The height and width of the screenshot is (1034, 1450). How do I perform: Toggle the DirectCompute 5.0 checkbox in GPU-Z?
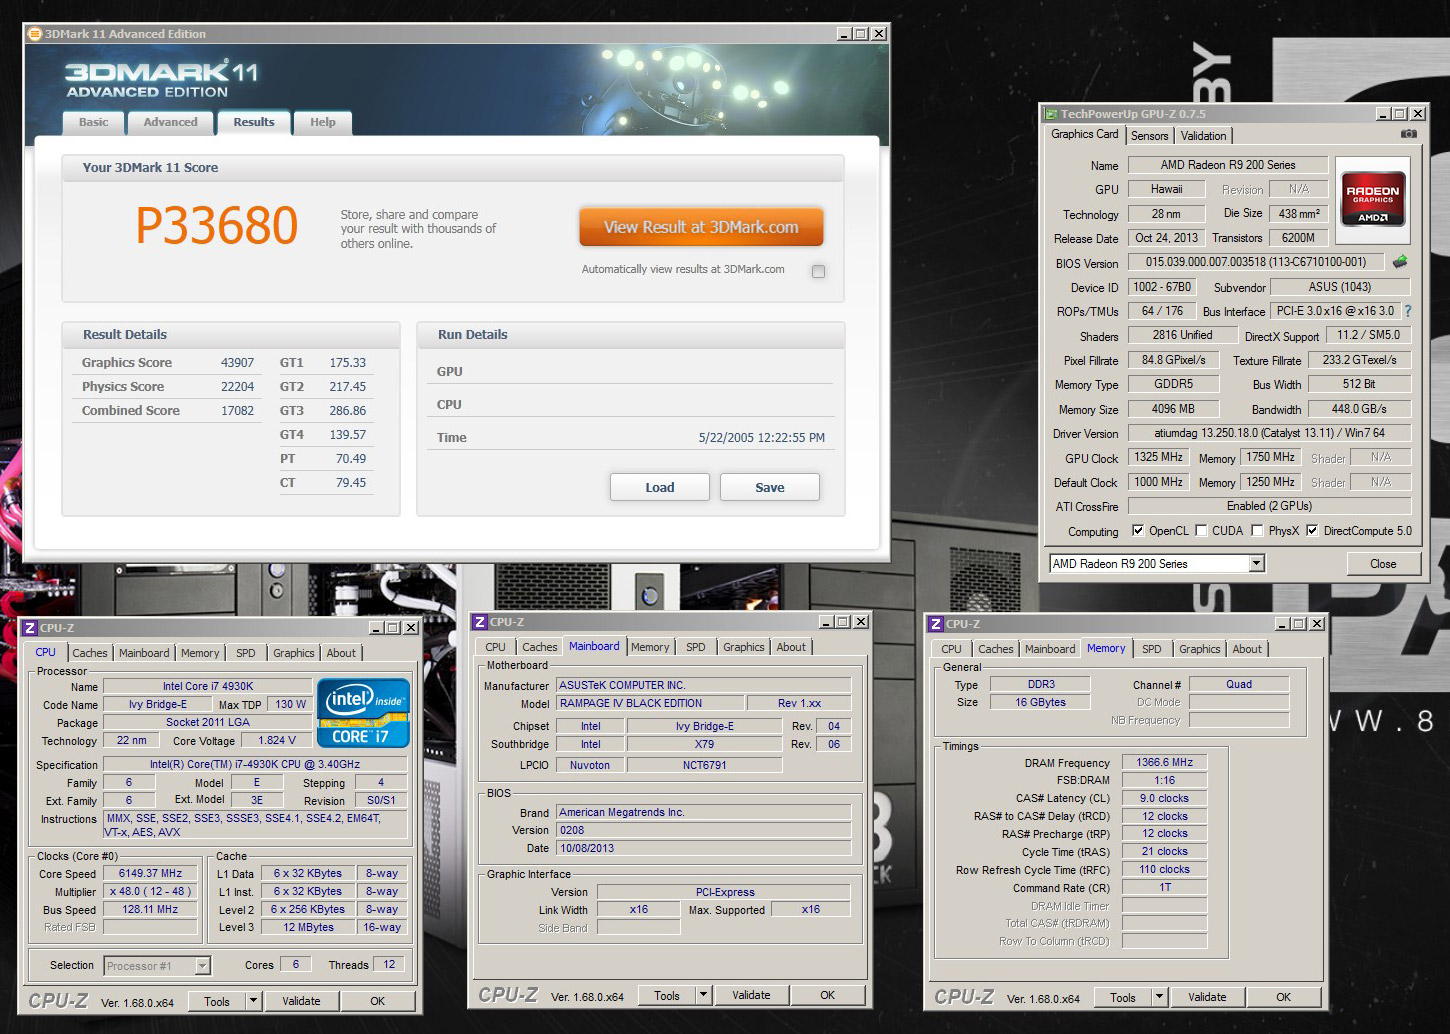pyautogui.click(x=1312, y=531)
